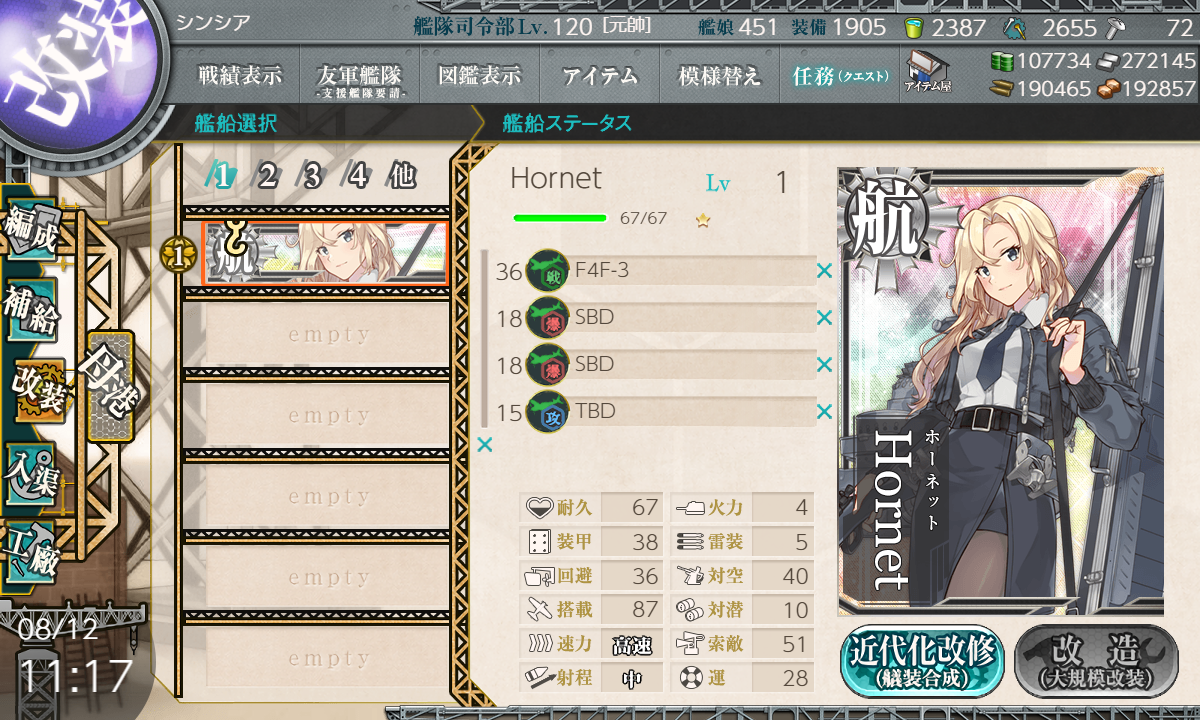Click the first SBD equipment slot
Viewport: 1200px width, 720px height.
click(670, 318)
